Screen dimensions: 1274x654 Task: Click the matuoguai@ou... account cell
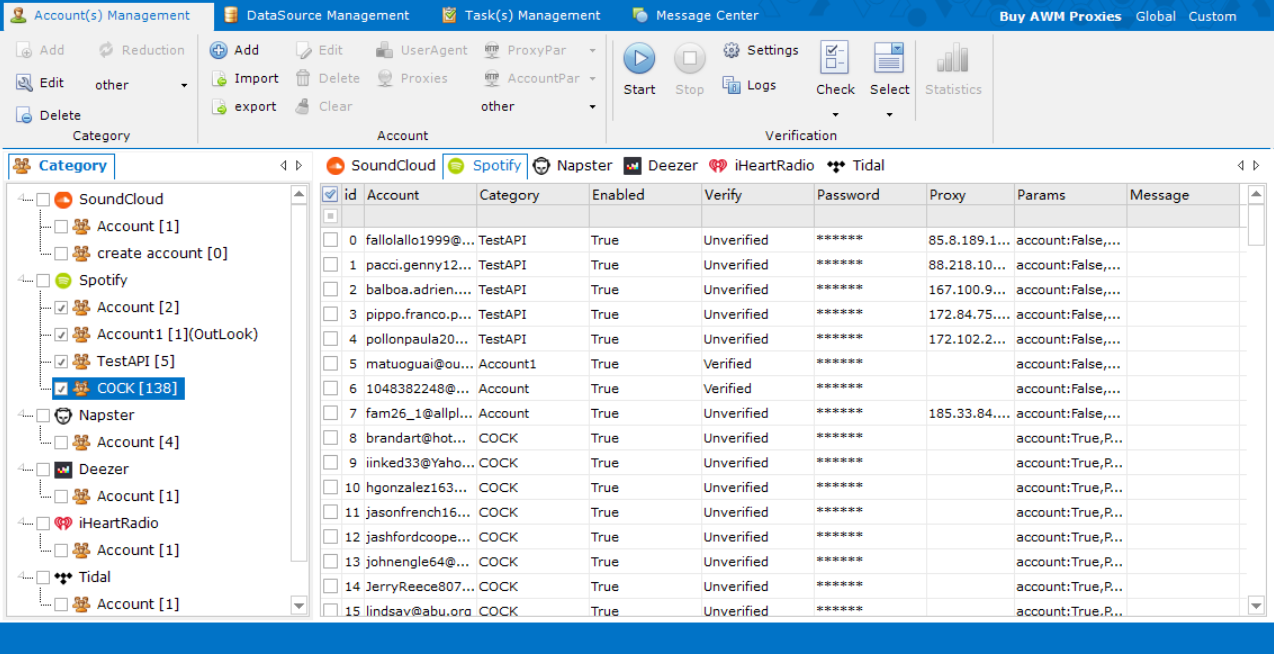420,364
